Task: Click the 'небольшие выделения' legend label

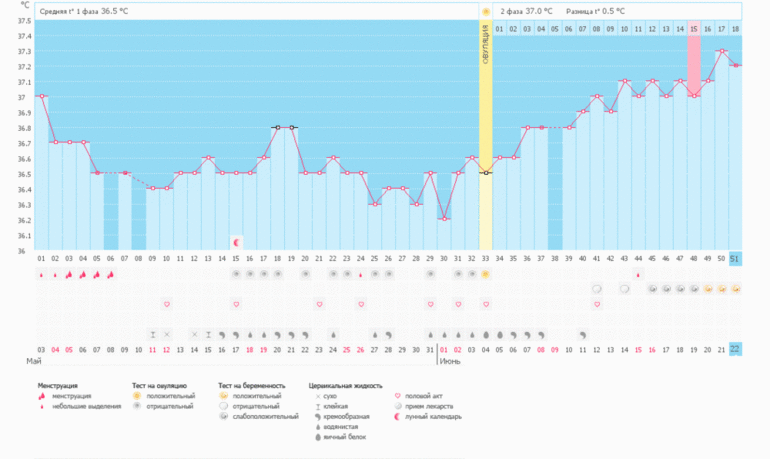Action: [74, 406]
